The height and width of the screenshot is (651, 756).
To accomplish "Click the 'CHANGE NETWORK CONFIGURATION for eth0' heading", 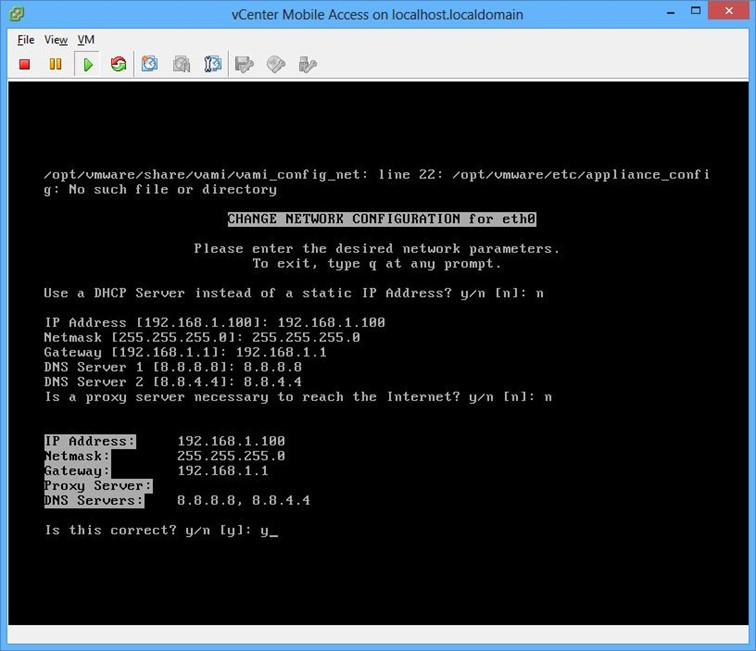I will (x=381, y=219).
